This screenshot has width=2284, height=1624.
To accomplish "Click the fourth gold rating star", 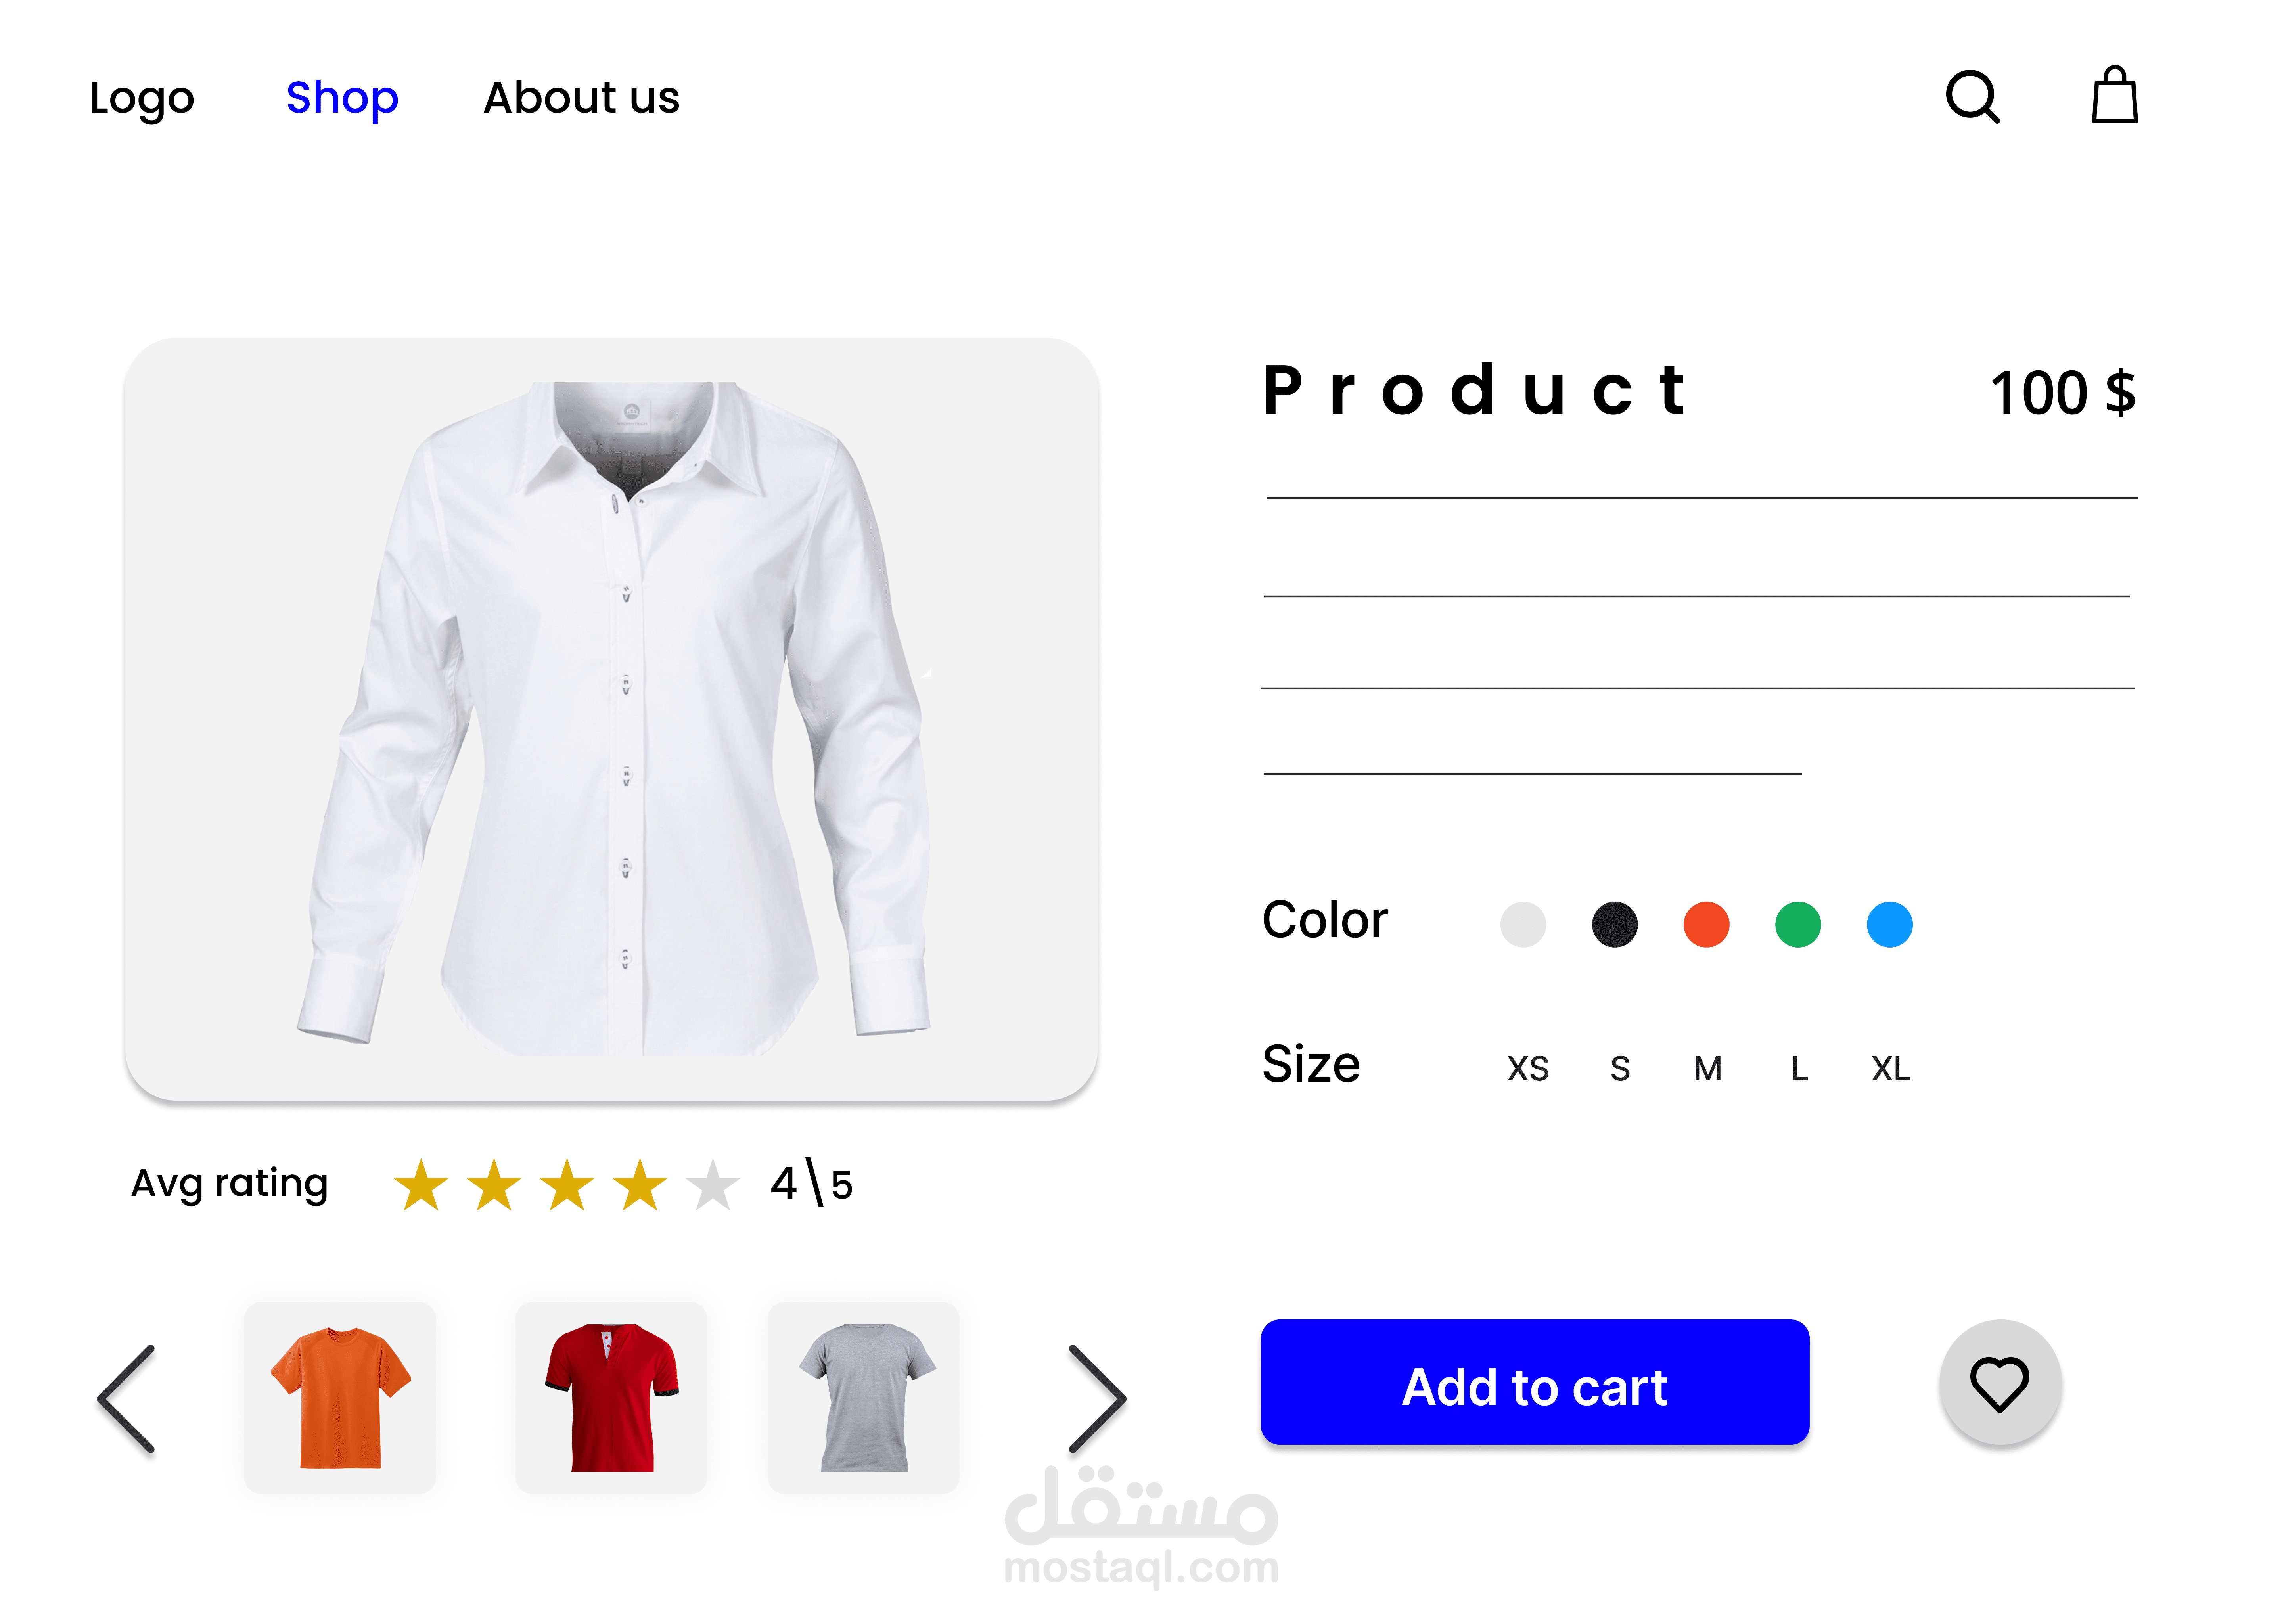I will click(x=640, y=1185).
